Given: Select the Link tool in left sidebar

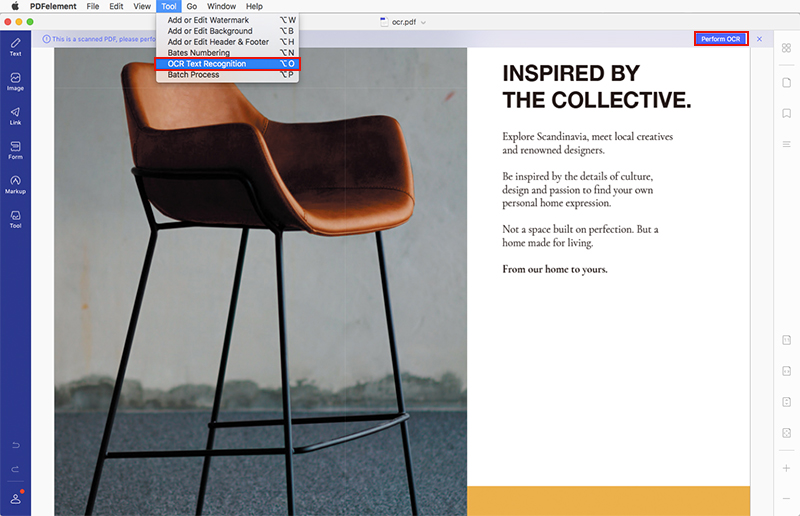Looking at the screenshot, I should click(15, 115).
